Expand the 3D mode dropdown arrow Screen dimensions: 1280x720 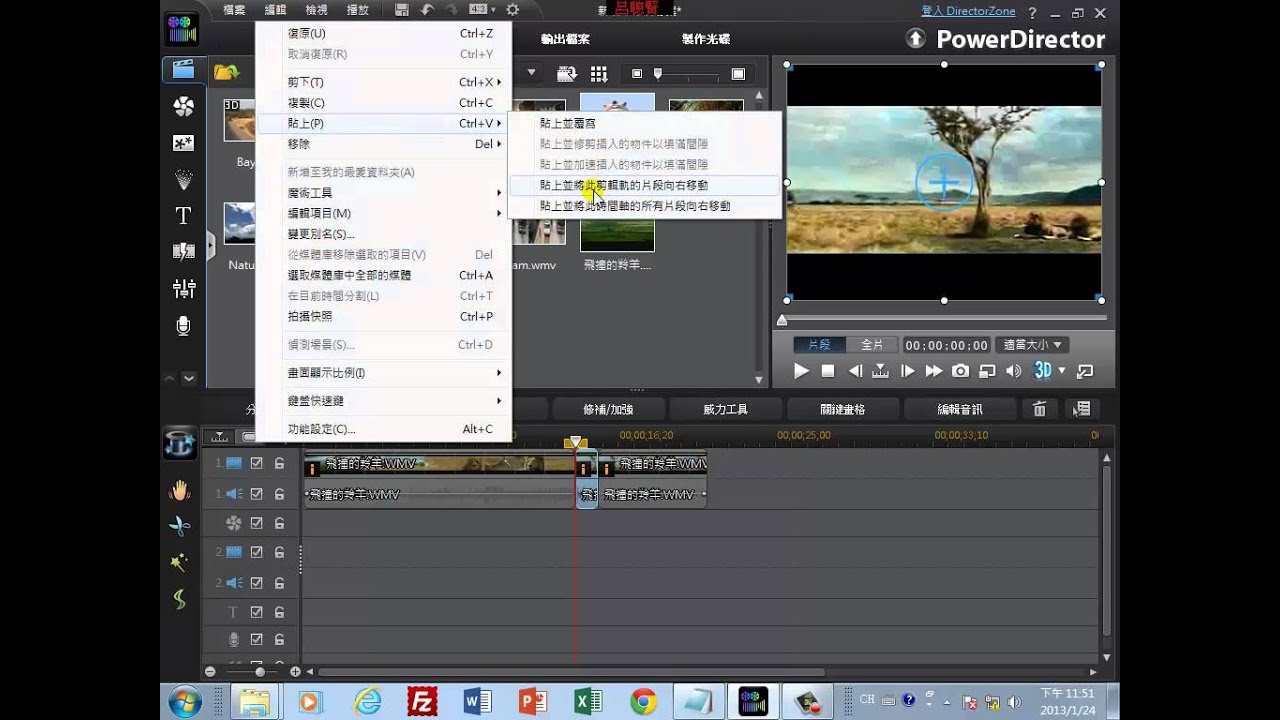pos(1062,371)
